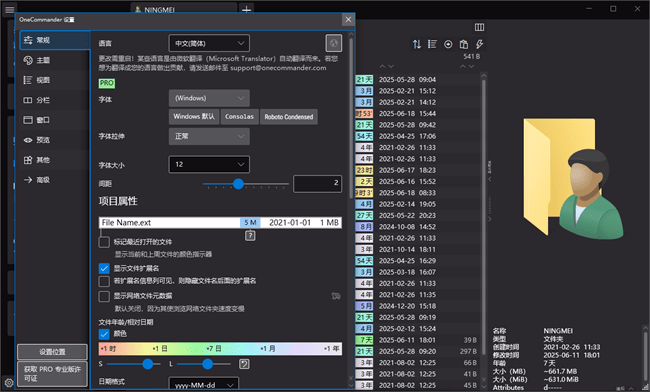Select row dated 2024-12-20 15:18
Viewport: 650px width, 392px height.
(x=417, y=306)
